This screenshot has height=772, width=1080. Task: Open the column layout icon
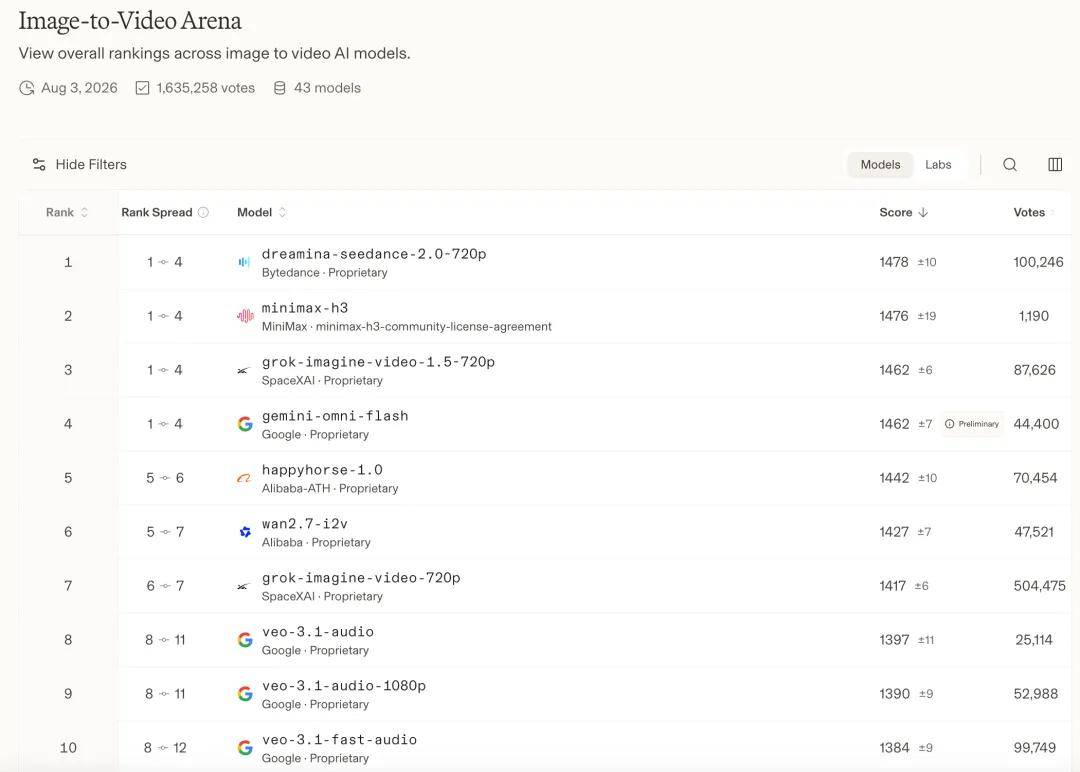pyautogui.click(x=1055, y=165)
